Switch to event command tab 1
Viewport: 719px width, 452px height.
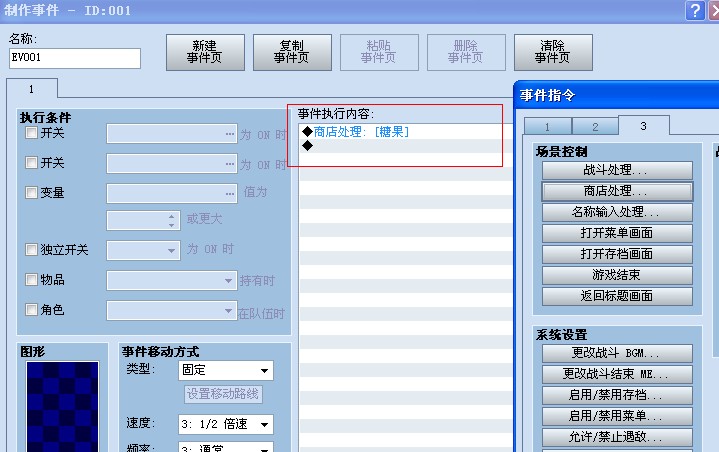(x=548, y=127)
